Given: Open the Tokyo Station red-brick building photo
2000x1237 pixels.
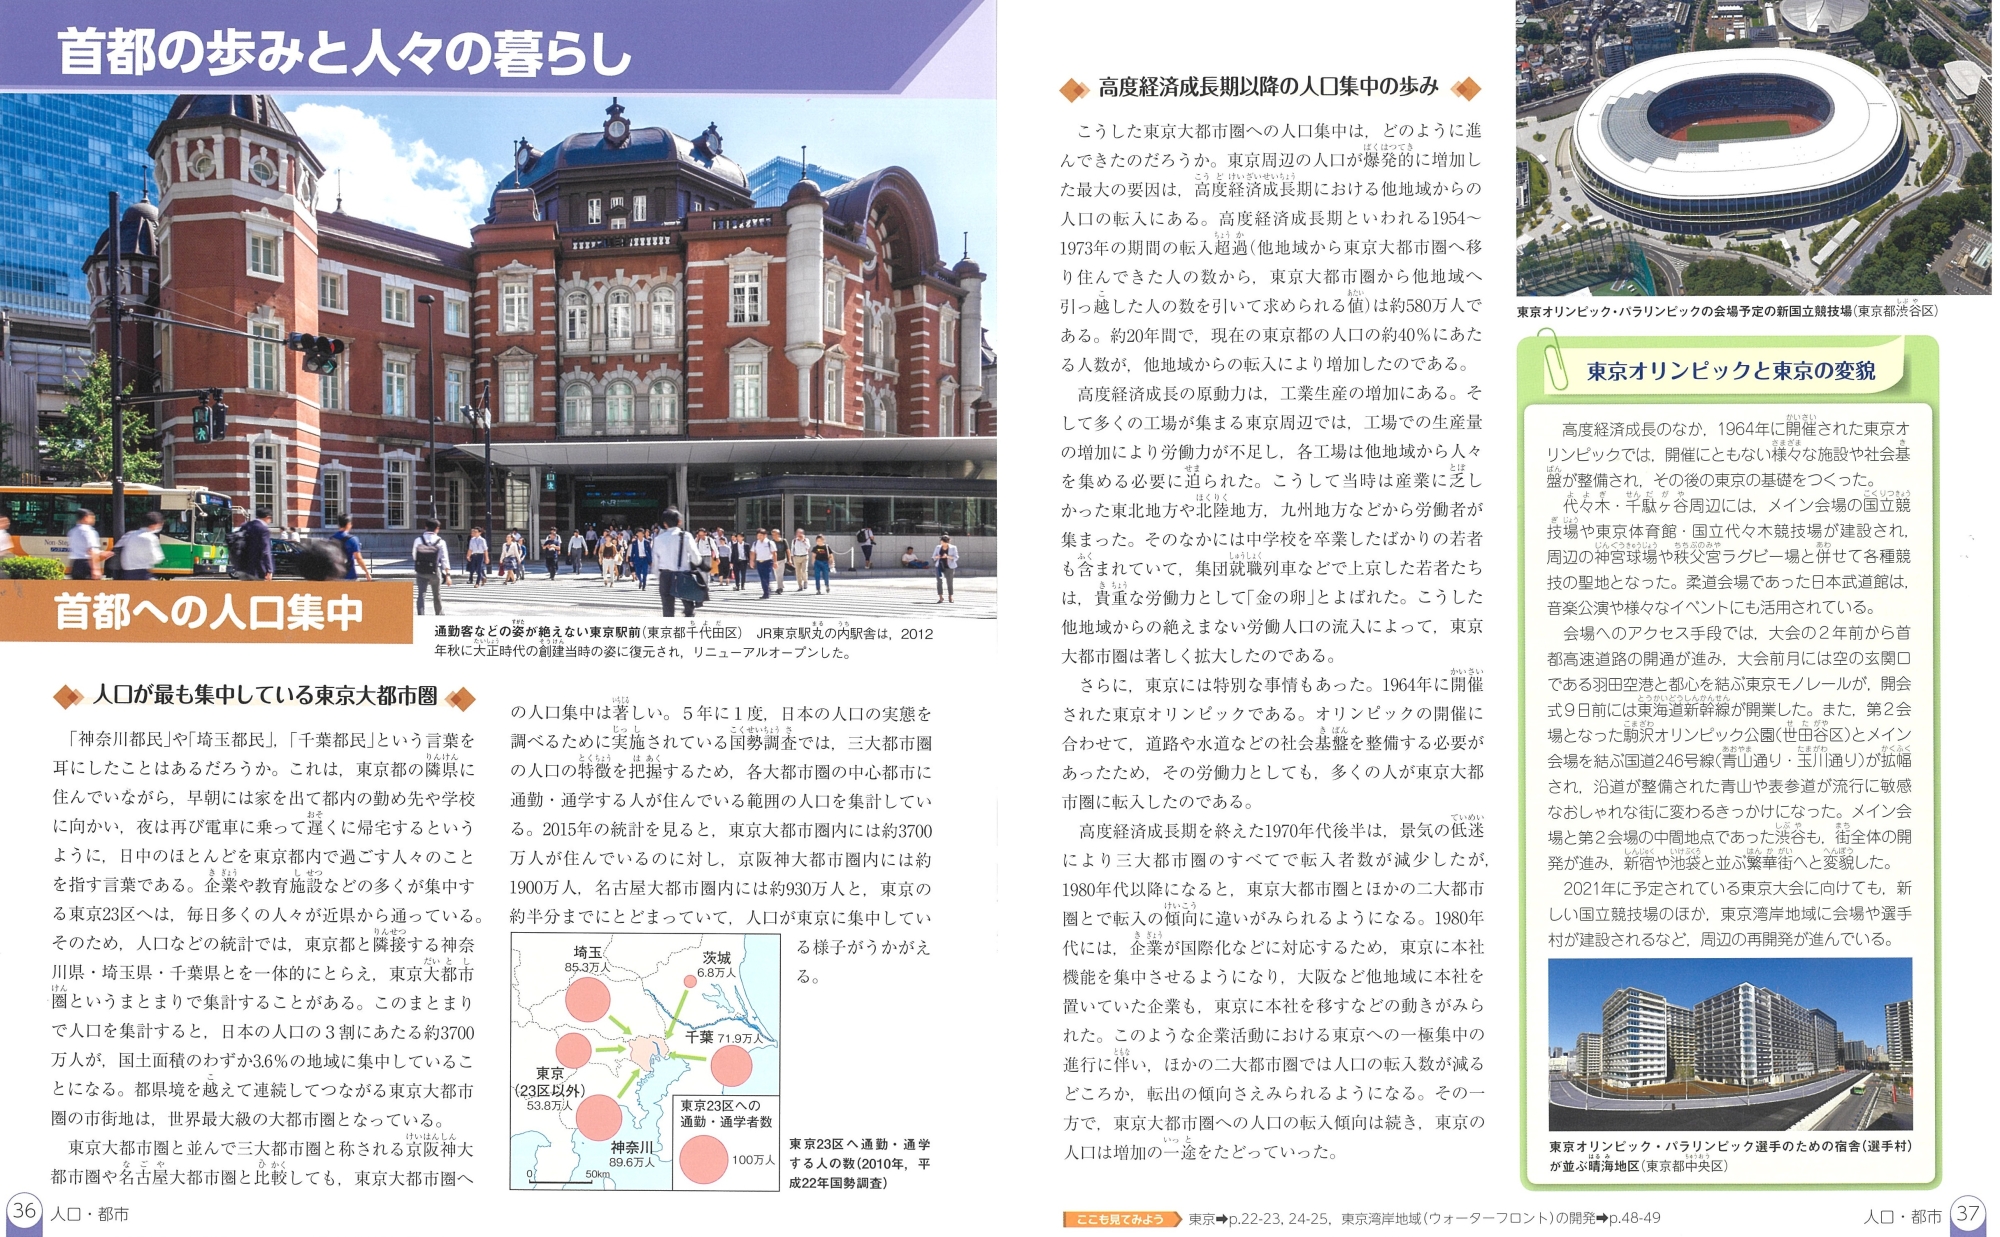Looking at the screenshot, I should coord(498,355).
